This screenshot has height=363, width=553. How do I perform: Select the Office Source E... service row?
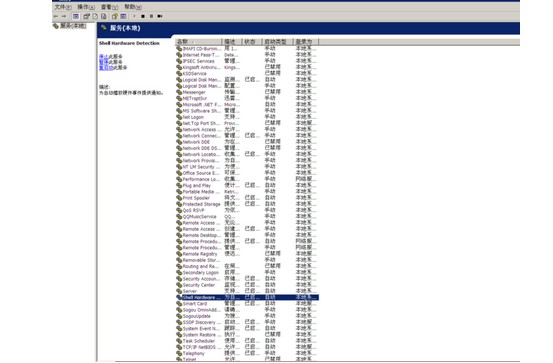(x=247, y=173)
